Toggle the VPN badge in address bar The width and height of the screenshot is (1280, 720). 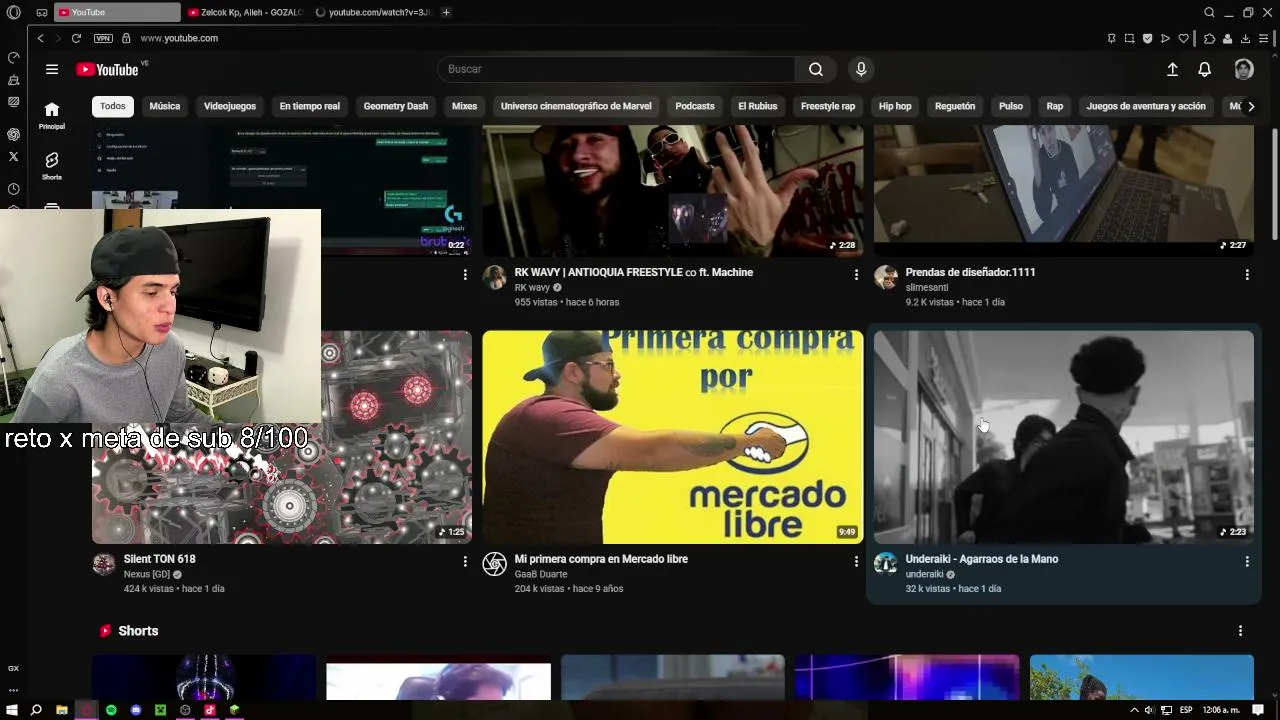[103, 38]
